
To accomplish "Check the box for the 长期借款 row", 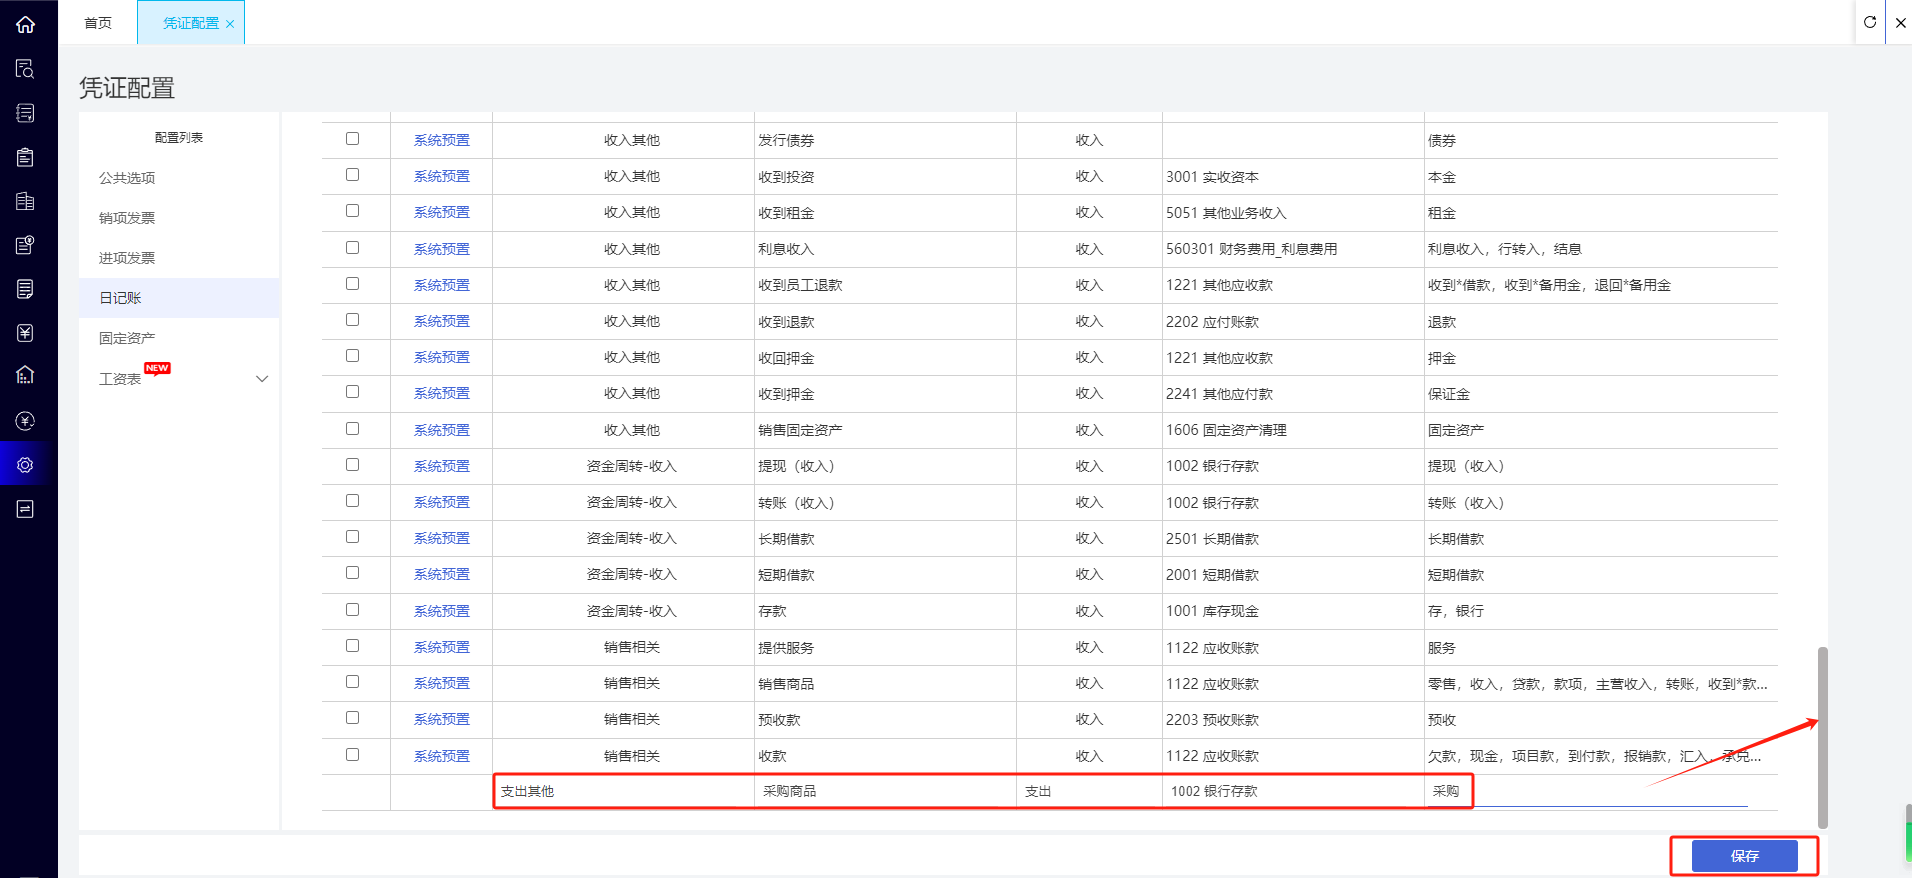I will (352, 537).
